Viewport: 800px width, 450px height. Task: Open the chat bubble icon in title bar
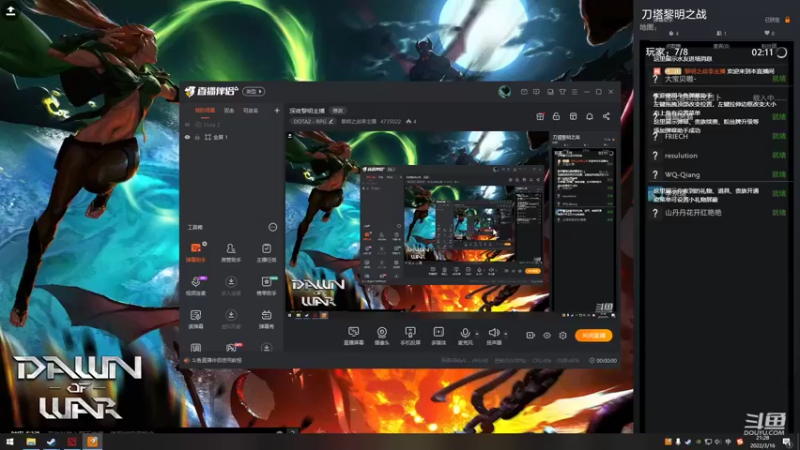point(536,92)
